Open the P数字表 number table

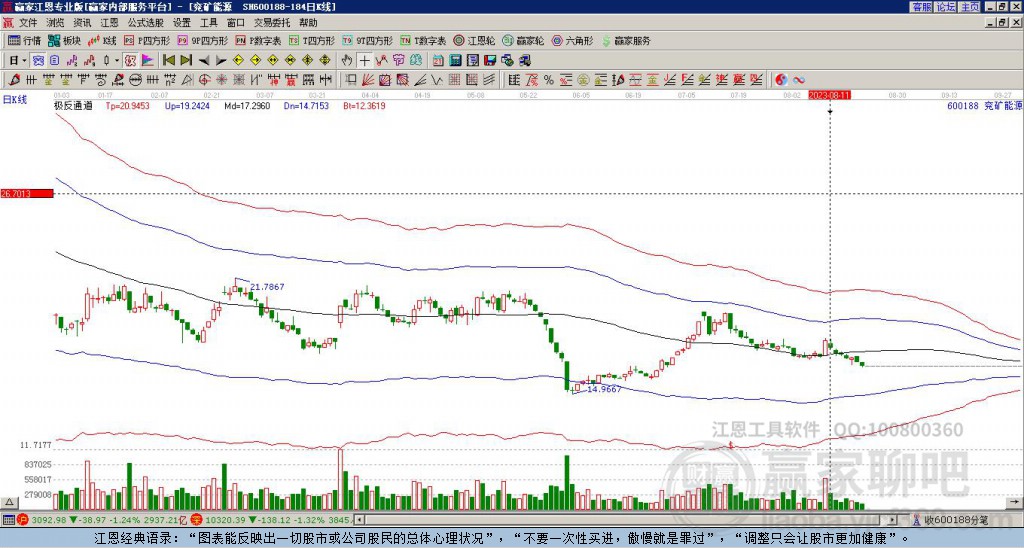pos(259,40)
